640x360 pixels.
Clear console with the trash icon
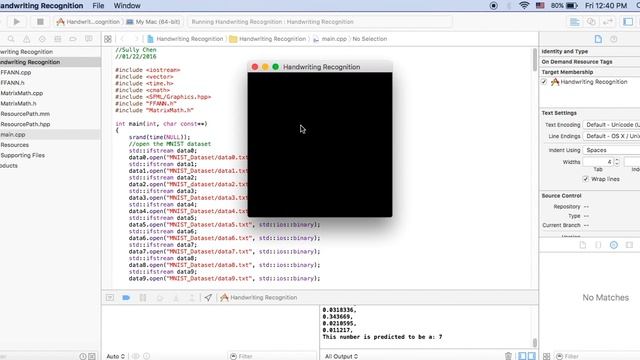[508, 356]
